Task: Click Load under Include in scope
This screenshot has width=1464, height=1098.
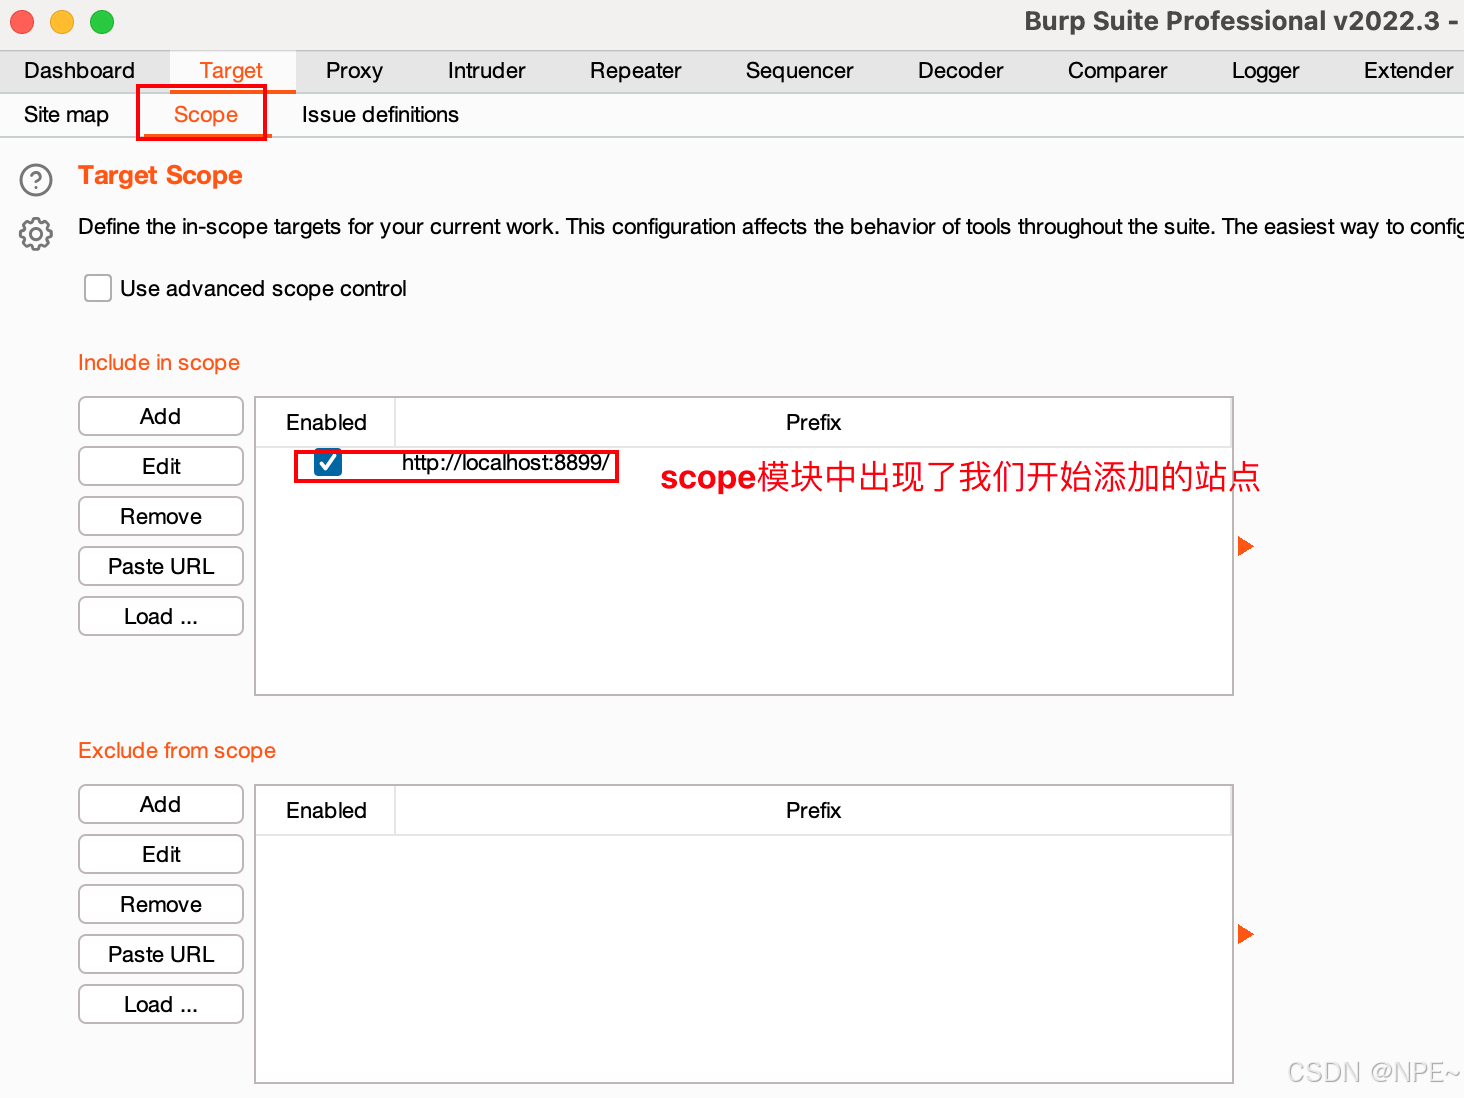Action: coord(161,616)
